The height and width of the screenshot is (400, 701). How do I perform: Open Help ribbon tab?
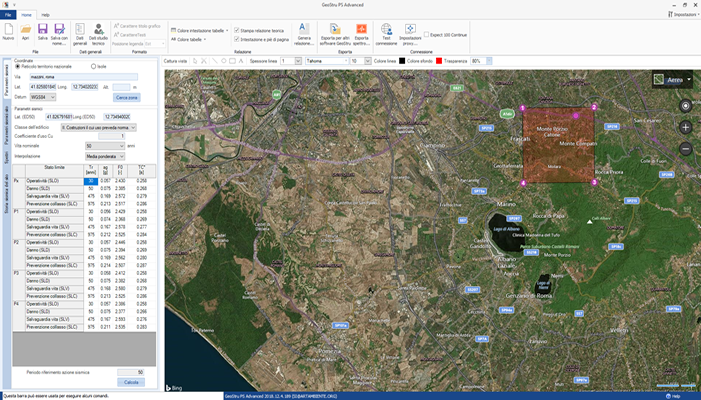click(x=45, y=15)
